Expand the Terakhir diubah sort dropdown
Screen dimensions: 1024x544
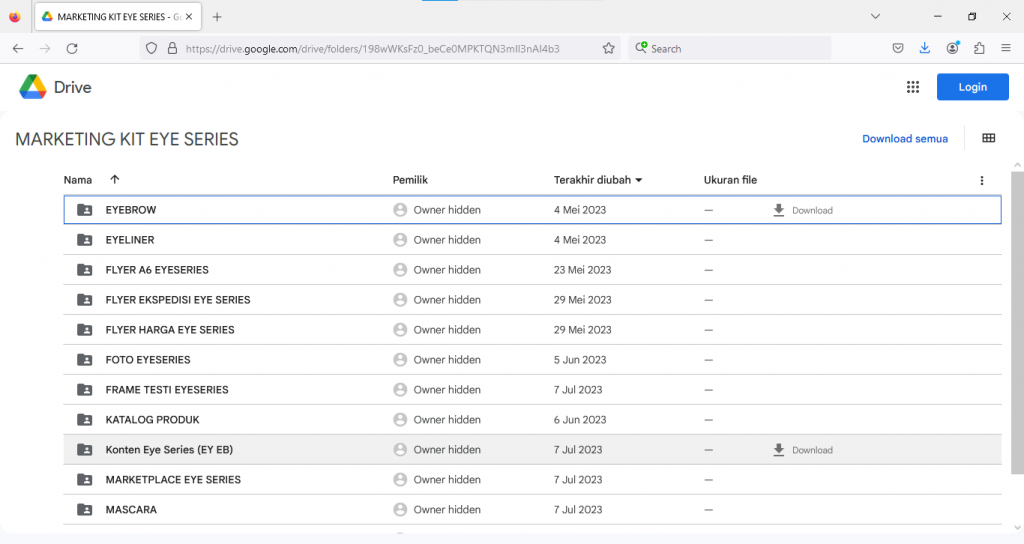click(638, 180)
